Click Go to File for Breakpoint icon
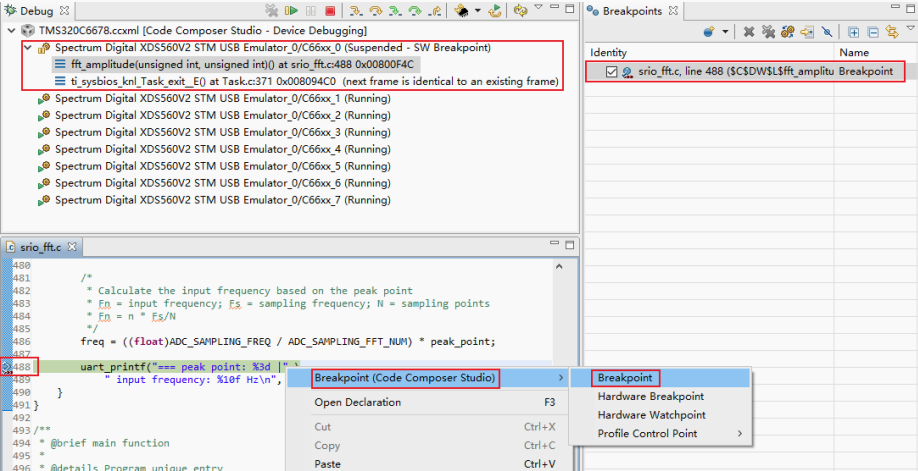Viewport: 918px width, 471px height. pos(807,32)
